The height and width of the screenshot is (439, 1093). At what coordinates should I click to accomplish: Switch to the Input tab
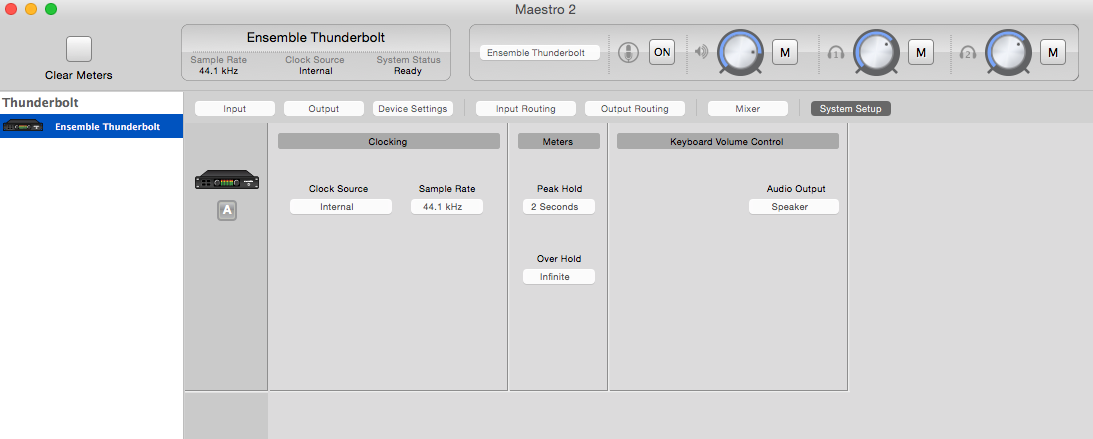click(234, 109)
